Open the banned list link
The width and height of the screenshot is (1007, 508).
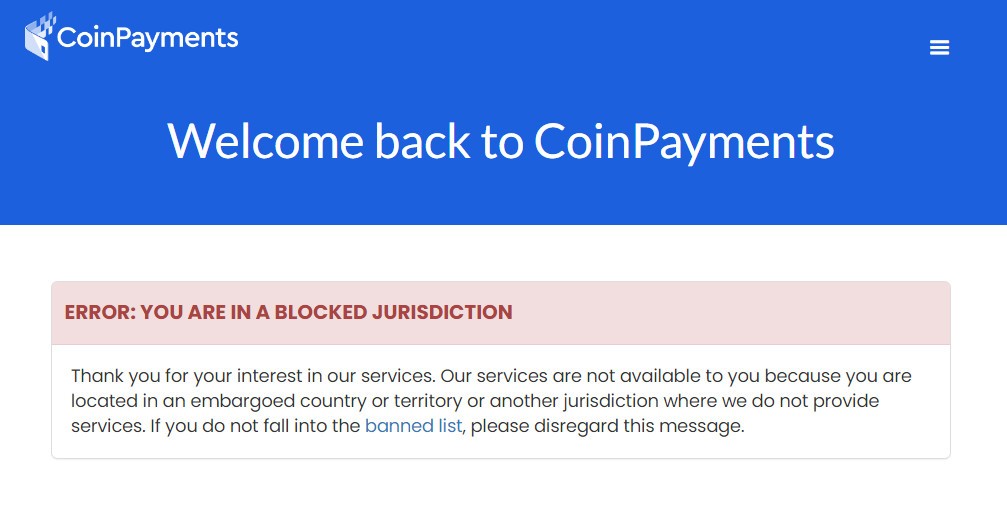tap(413, 426)
